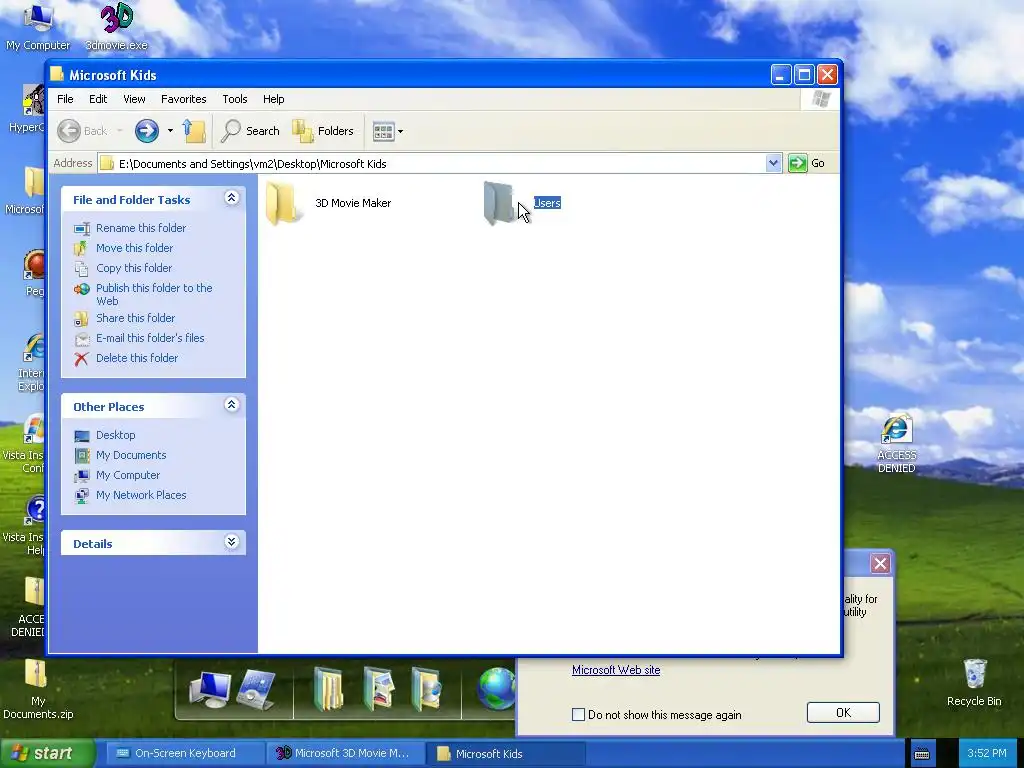Open the Help menu
1024x768 pixels.
(274, 99)
